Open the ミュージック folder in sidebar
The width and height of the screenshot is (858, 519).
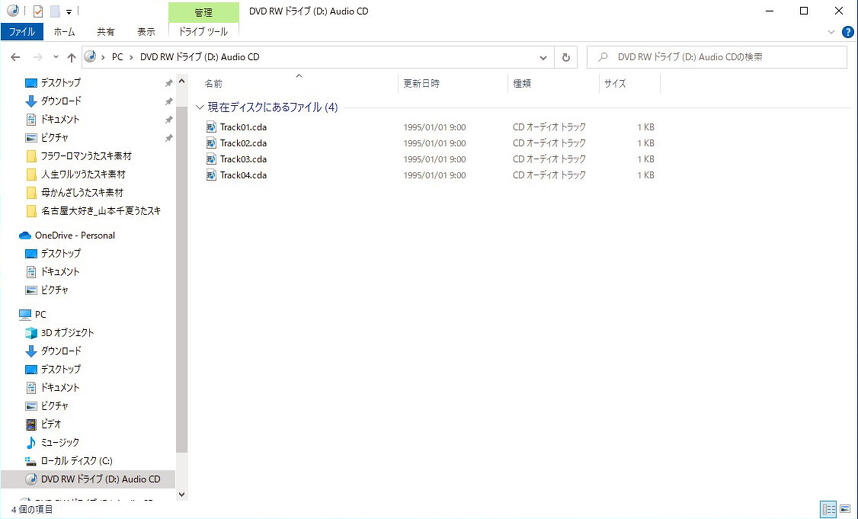tap(59, 442)
